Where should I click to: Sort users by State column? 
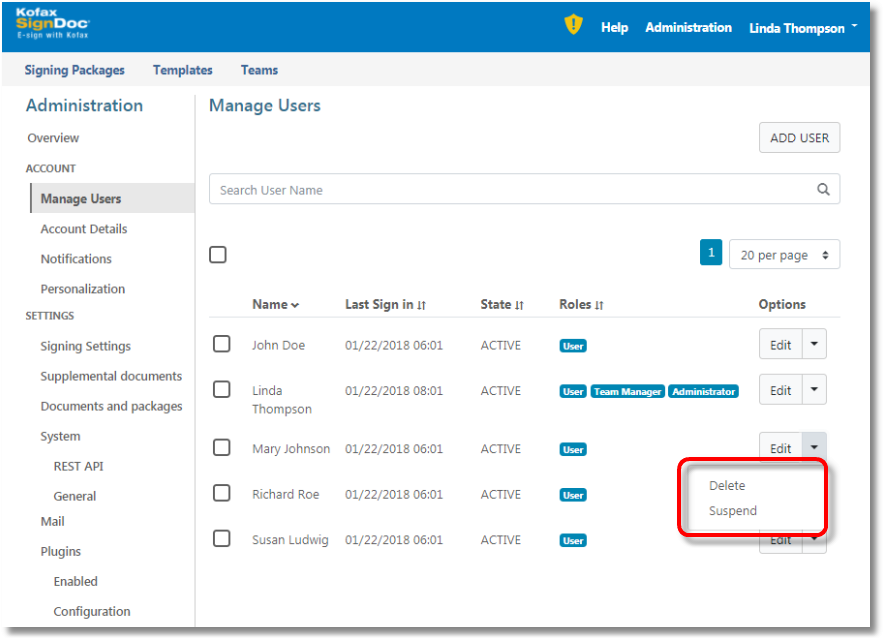[x=502, y=305]
